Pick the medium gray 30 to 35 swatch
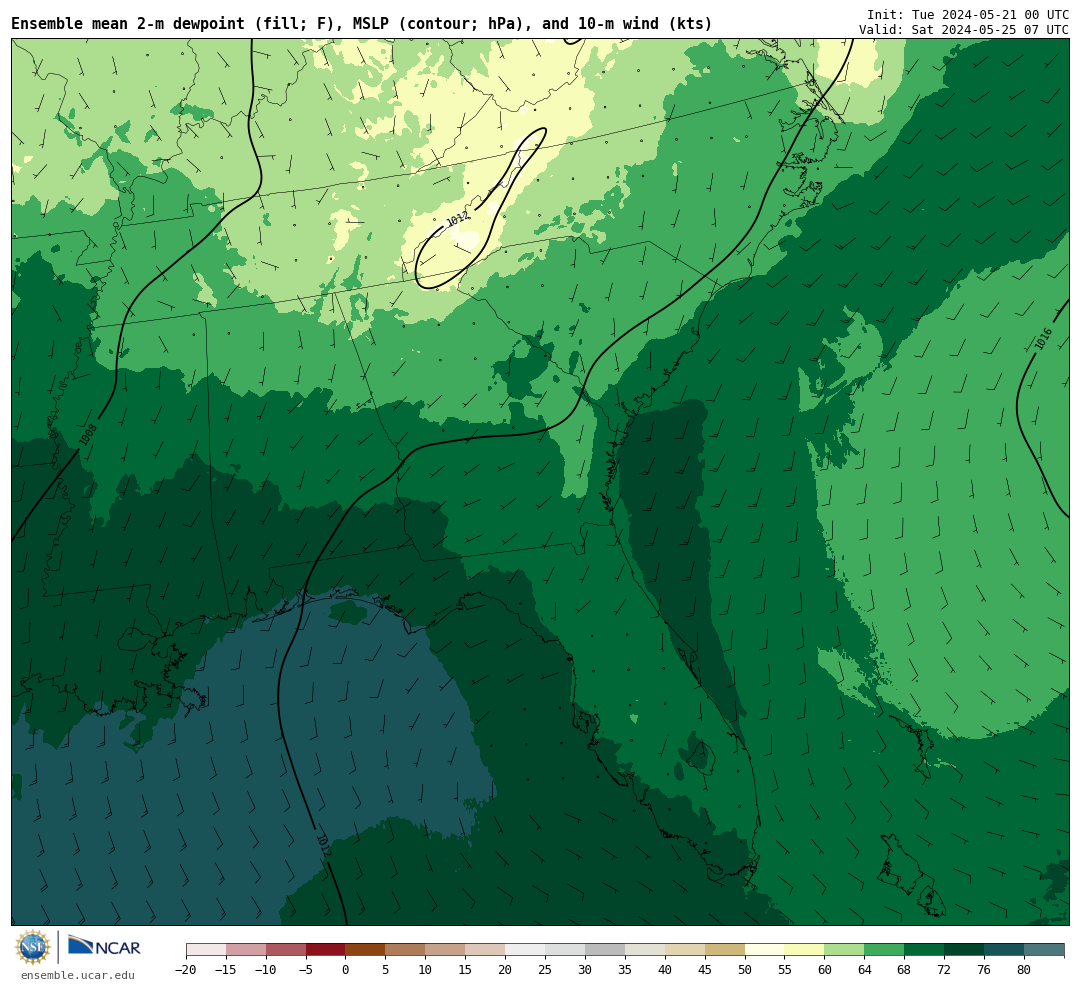Viewport: 1080px width, 988px height. (x=605, y=950)
